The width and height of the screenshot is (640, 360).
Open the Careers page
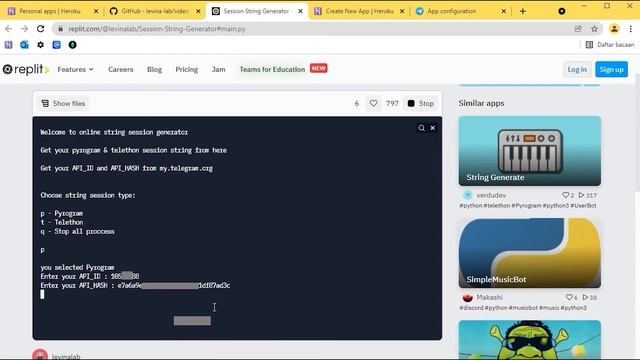click(120, 69)
